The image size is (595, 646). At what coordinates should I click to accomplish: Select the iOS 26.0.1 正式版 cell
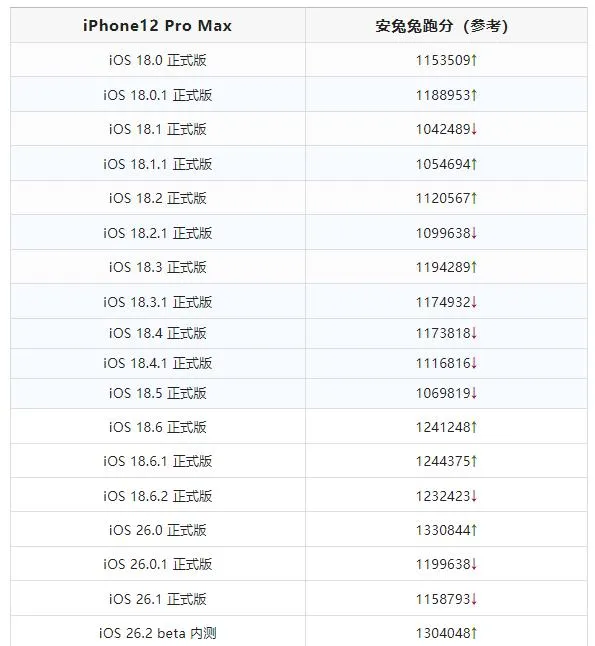pyautogui.click(x=157, y=564)
